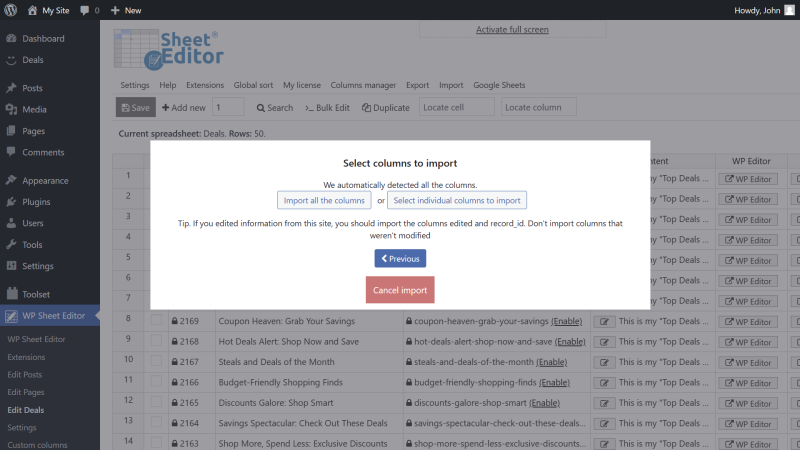The width and height of the screenshot is (800, 450).
Task: Open the Bulk Edit tool
Action: (x=327, y=108)
